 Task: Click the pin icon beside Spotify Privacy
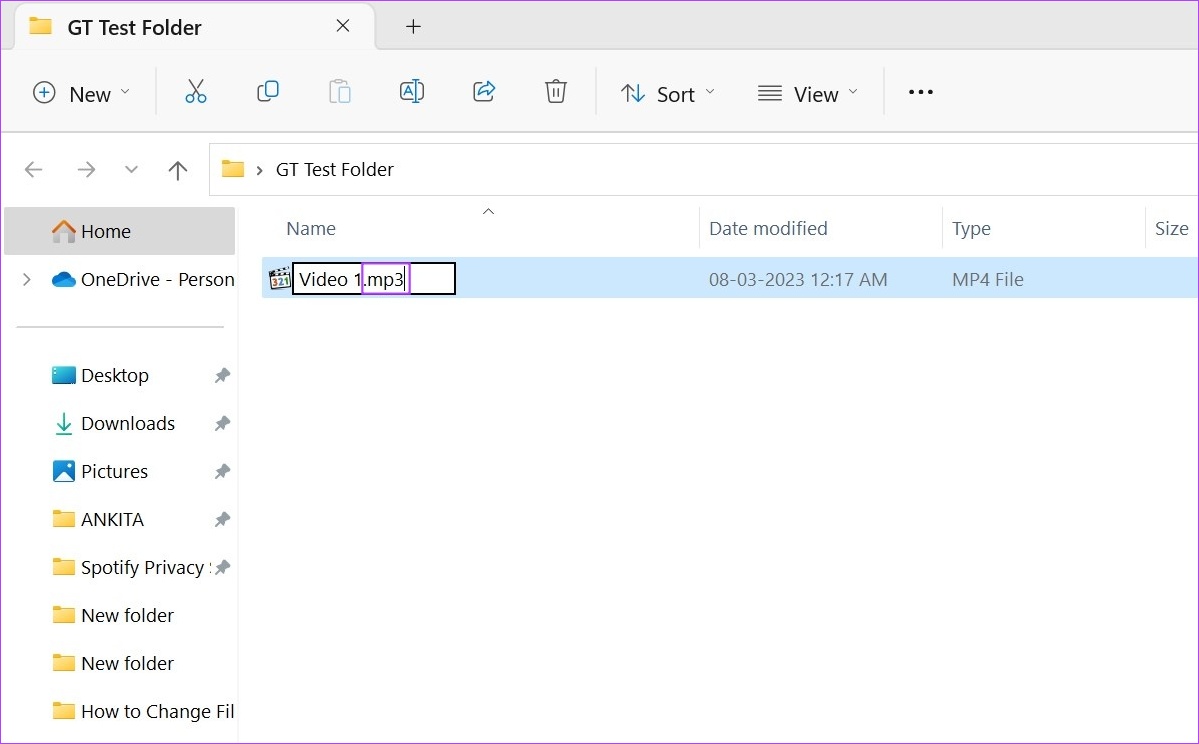[222, 568]
